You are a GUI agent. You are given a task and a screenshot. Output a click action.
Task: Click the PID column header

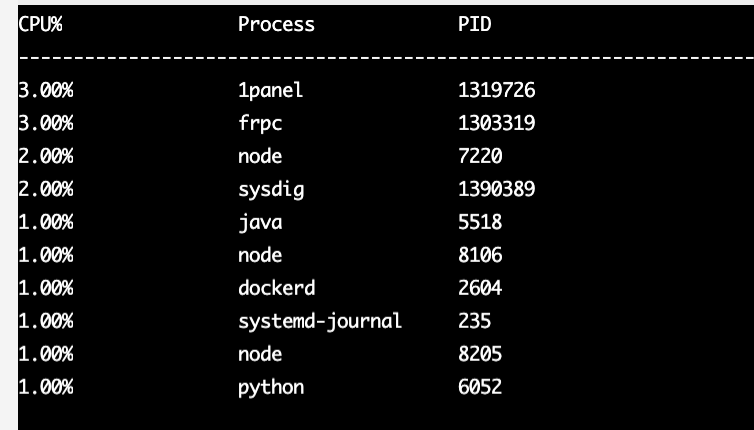point(474,24)
